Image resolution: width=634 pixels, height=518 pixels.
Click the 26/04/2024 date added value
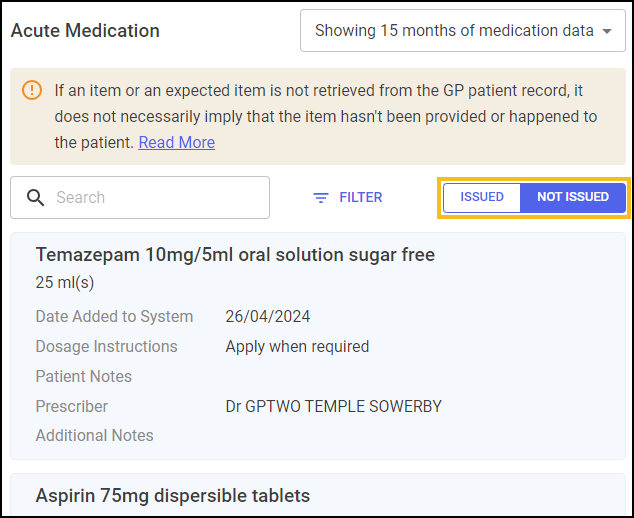(268, 316)
